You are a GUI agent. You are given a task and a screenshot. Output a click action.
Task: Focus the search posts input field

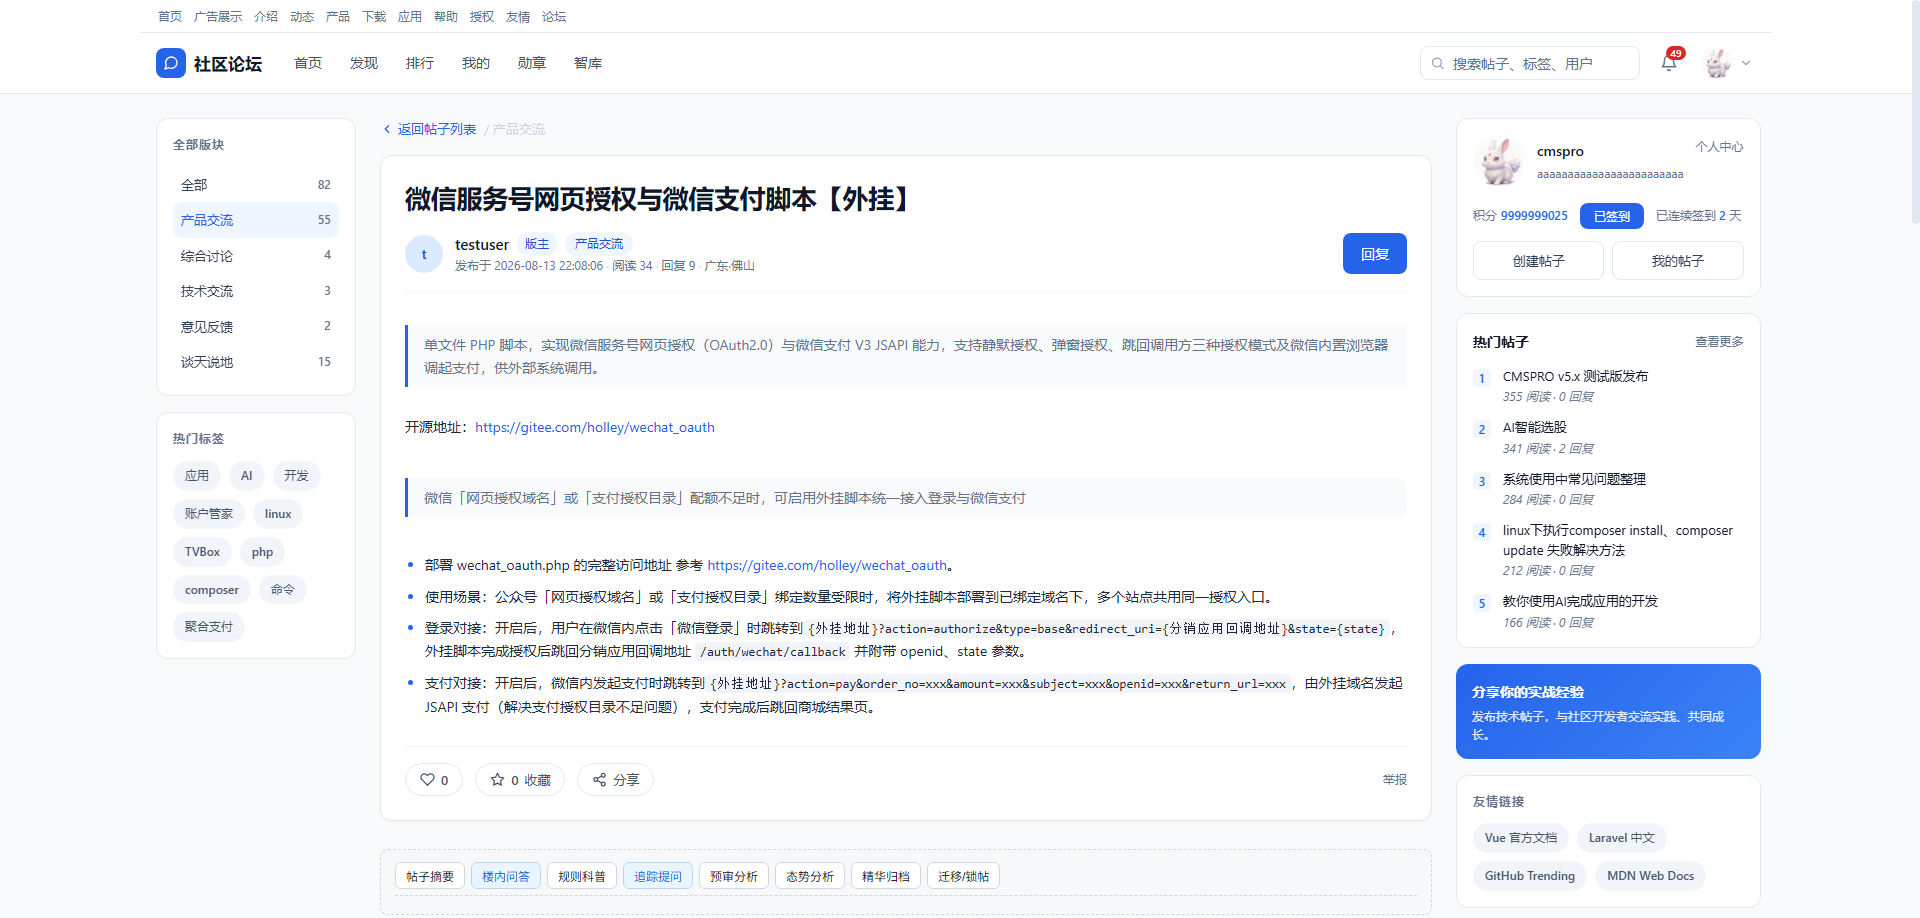1530,63
